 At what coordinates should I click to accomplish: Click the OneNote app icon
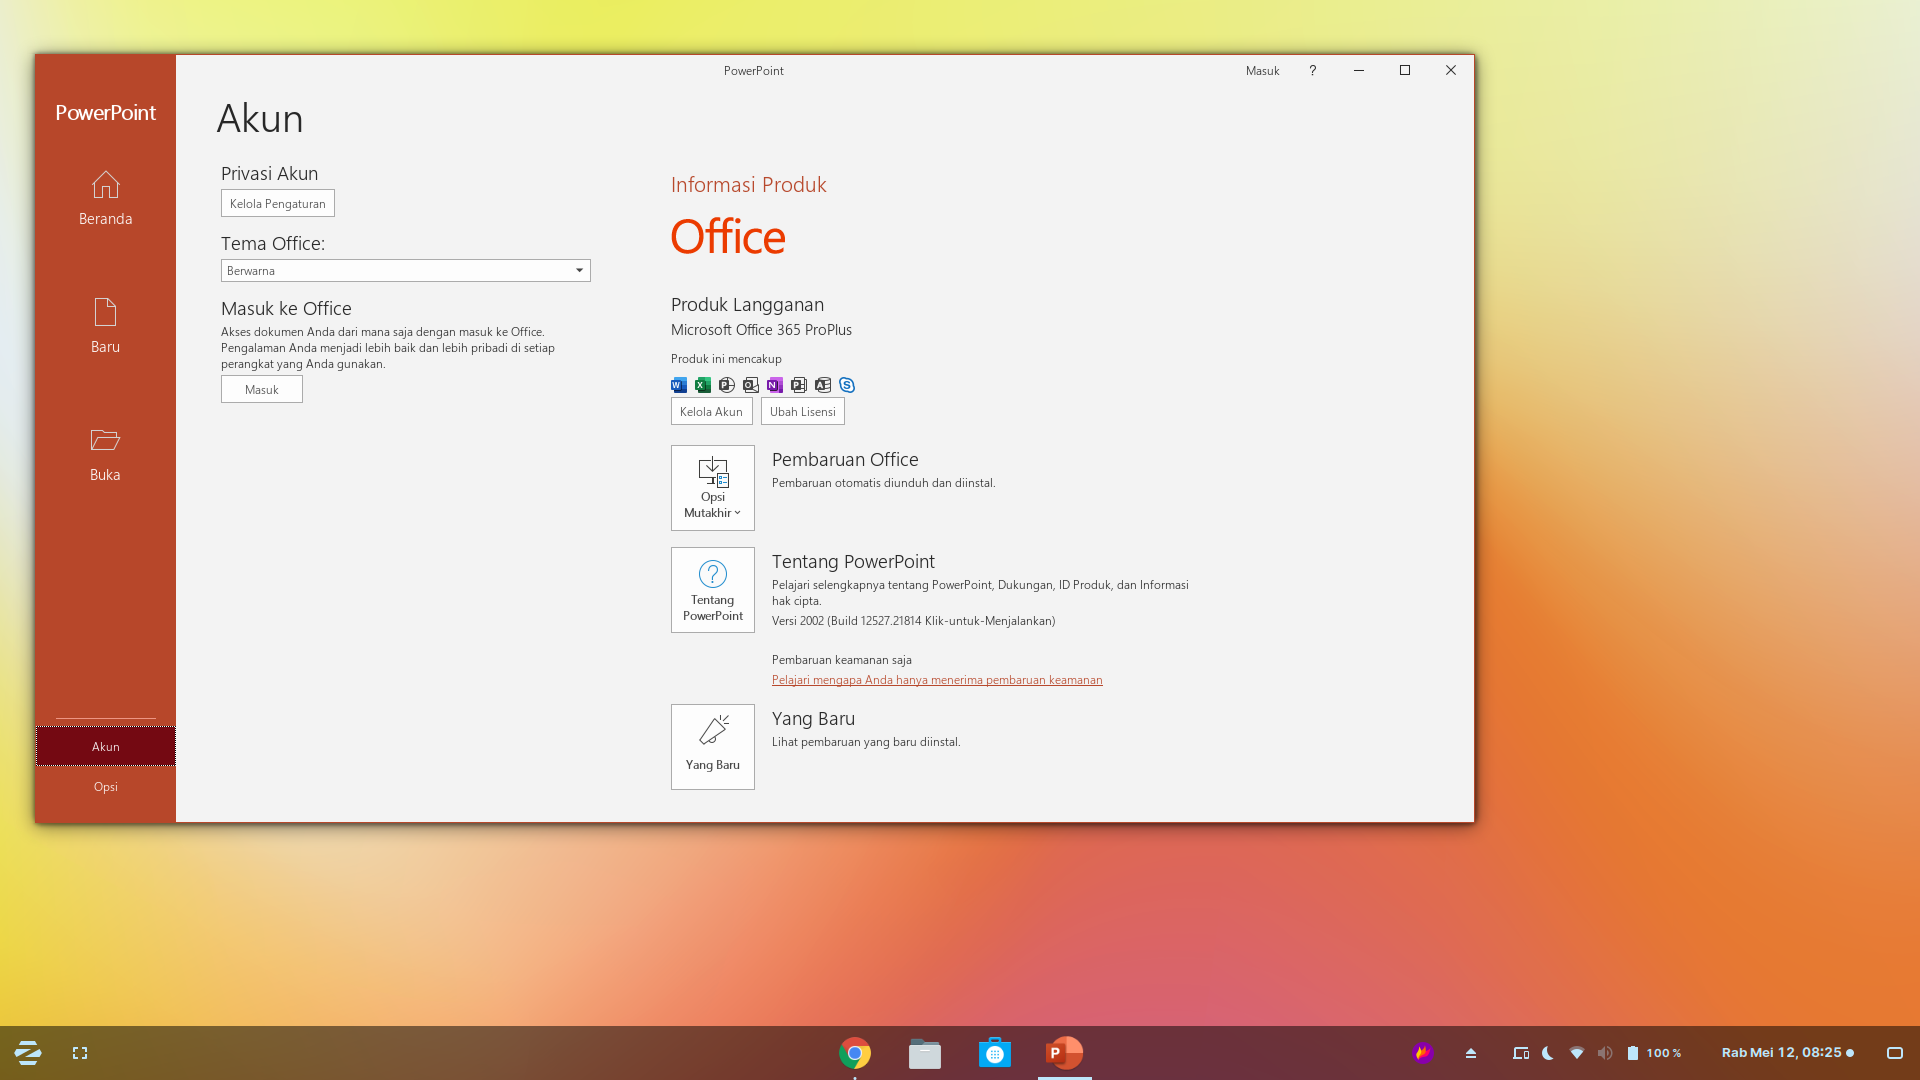point(775,385)
